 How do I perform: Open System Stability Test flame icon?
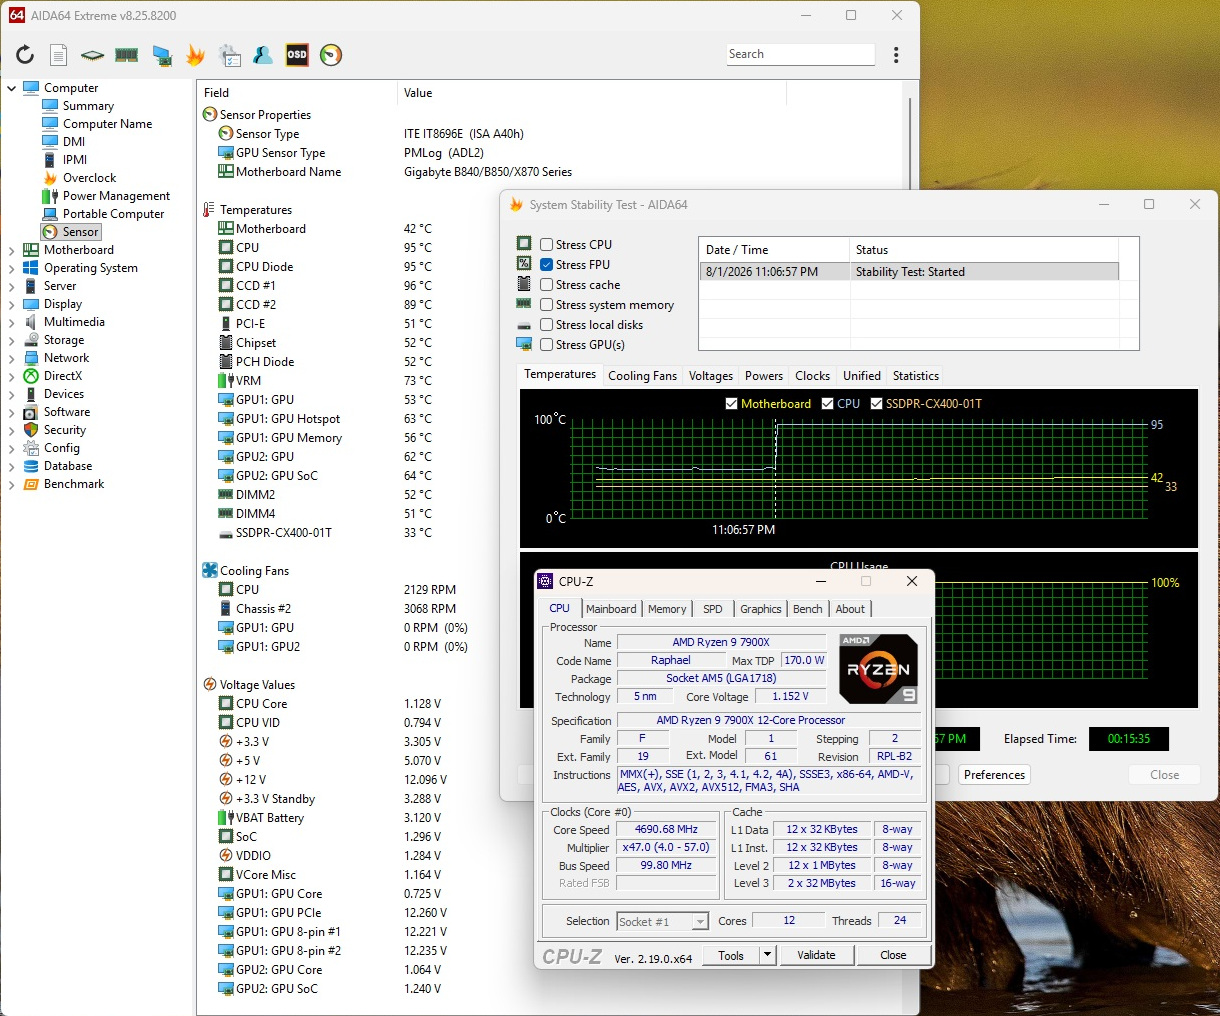click(x=195, y=55)
